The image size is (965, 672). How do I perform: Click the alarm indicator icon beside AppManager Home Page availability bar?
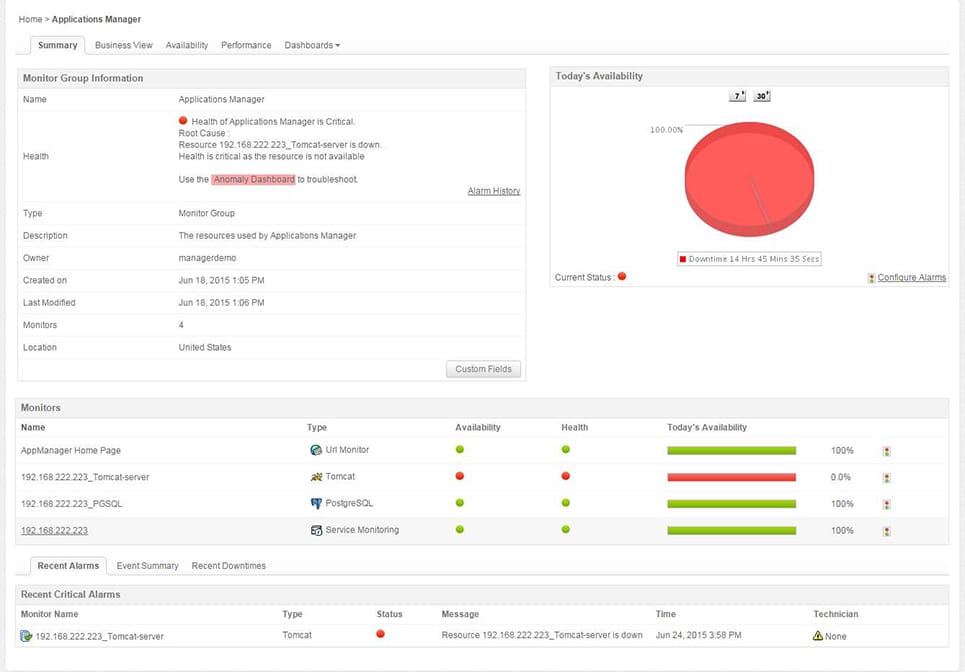click(885, 450)
